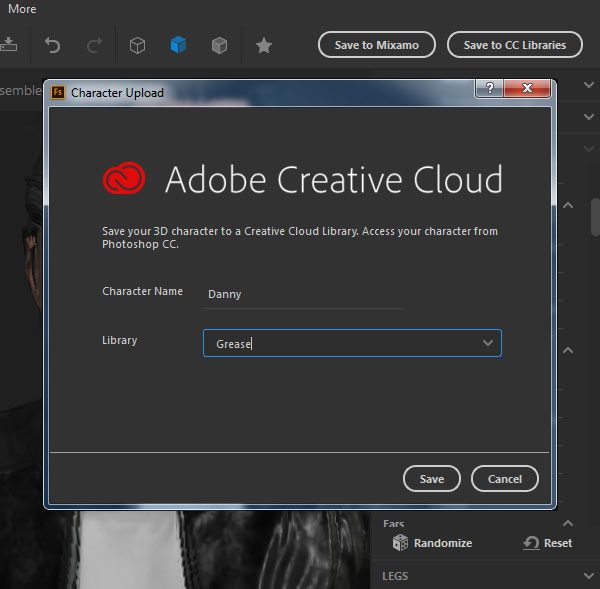
Task: Open help with the question mark button
Action: [x=489, y=88]
